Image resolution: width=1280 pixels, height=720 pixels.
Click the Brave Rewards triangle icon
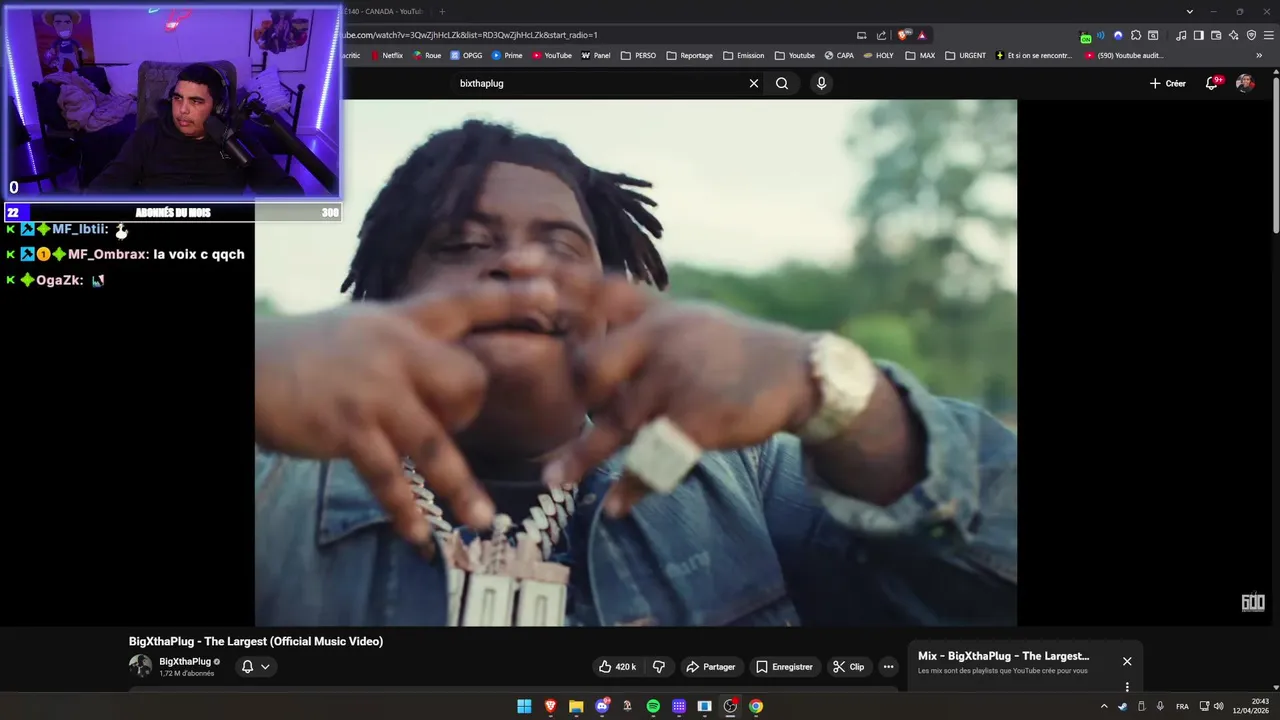pyautogui.click(x=922, y=35)
